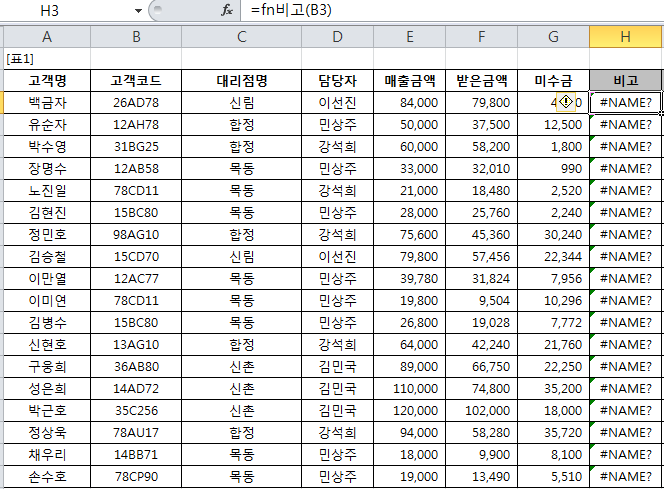Click the #NAME? cell in 손수호 row
664x489 pixels.
point(625,476)
